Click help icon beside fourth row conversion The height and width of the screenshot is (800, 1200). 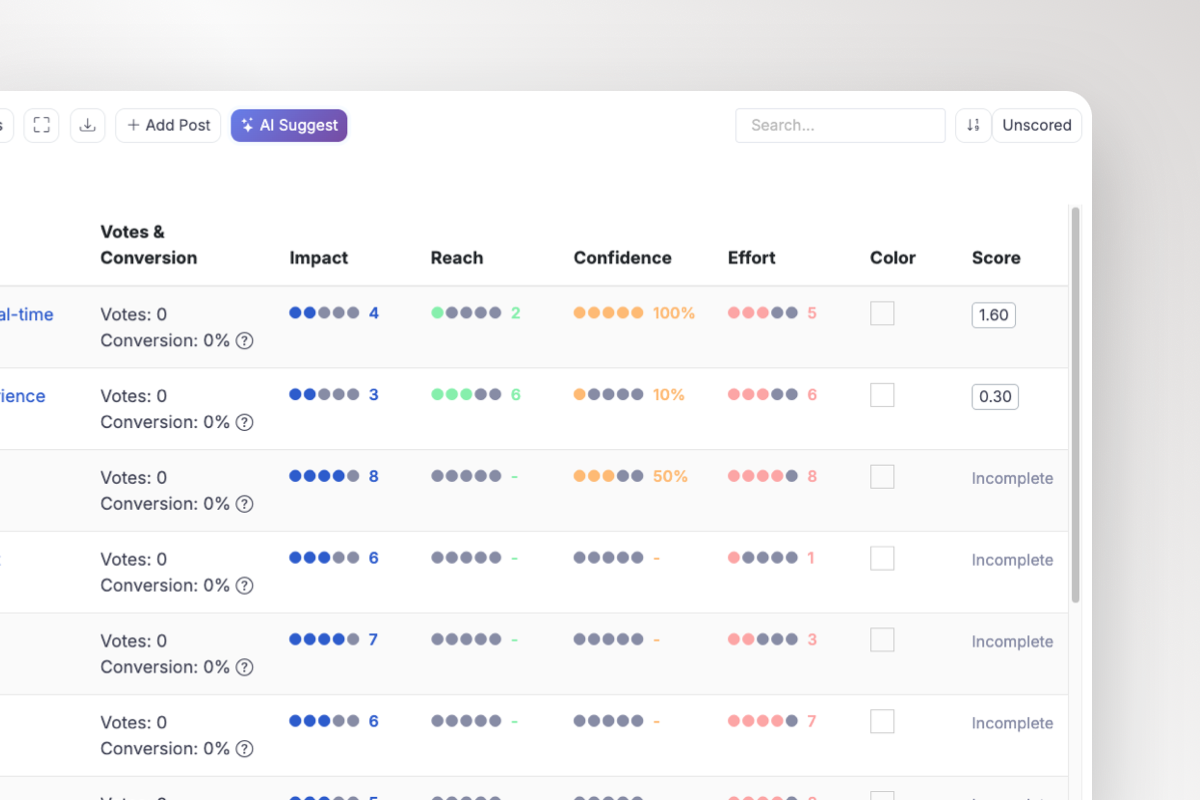[244, 586]
